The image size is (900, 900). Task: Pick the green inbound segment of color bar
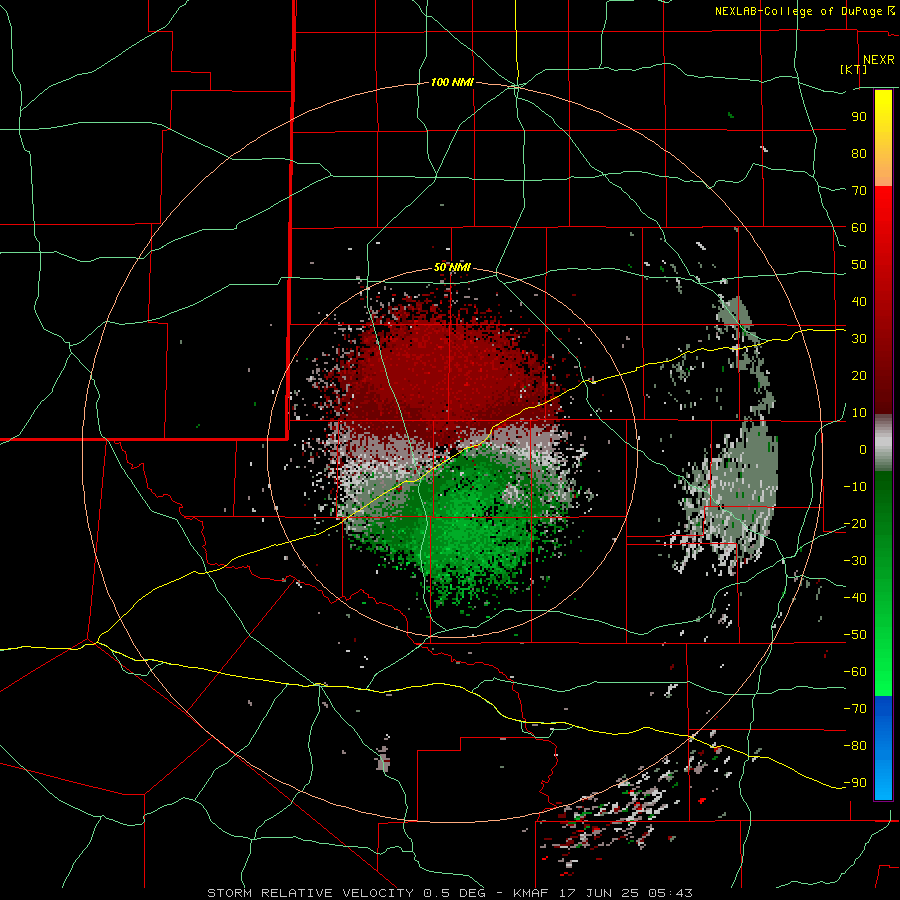click(883, 584)
